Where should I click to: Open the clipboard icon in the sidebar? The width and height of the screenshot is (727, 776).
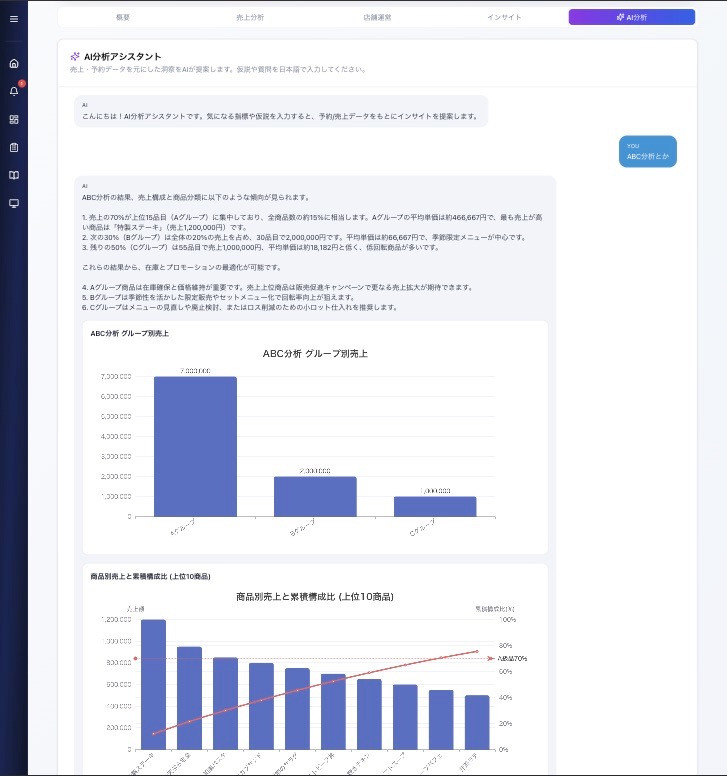pos(14,147)
